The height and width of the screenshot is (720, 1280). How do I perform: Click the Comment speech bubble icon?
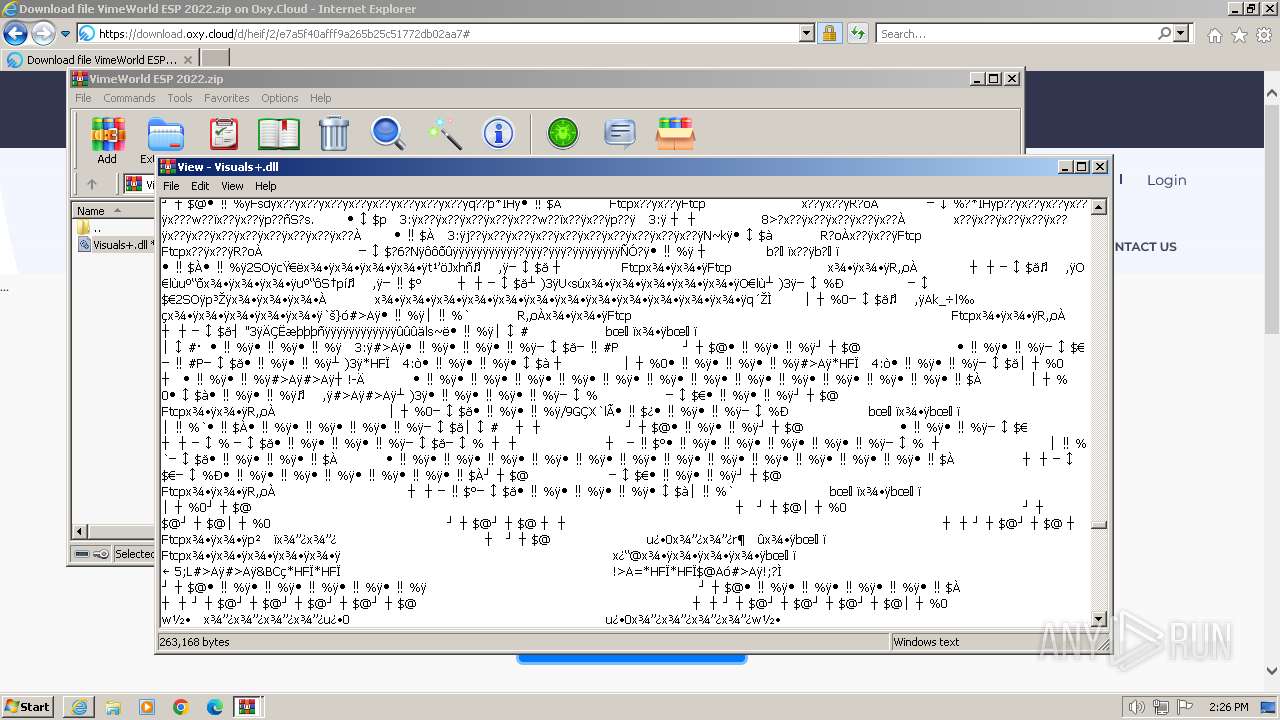pyautogui.click(x=620, y=134)
